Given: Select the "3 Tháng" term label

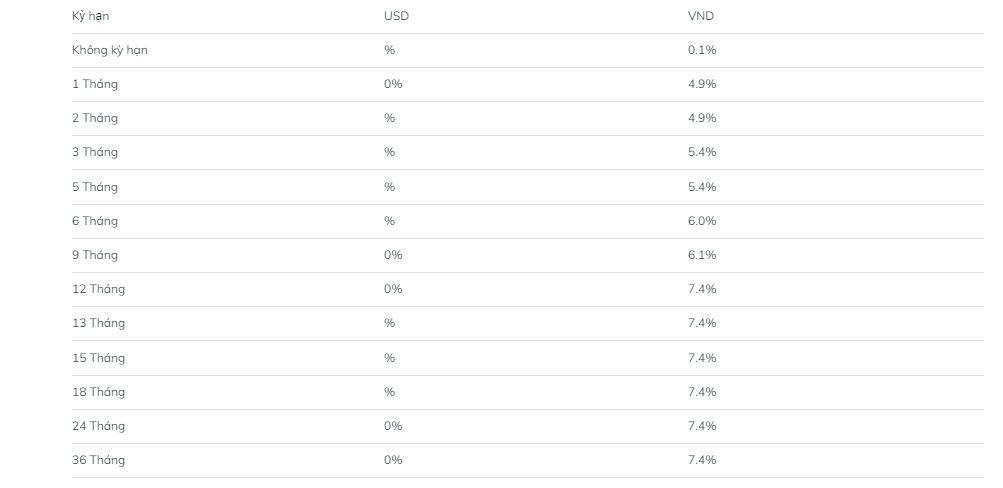Looking at the screenshot, I should (x=94, y=152).
